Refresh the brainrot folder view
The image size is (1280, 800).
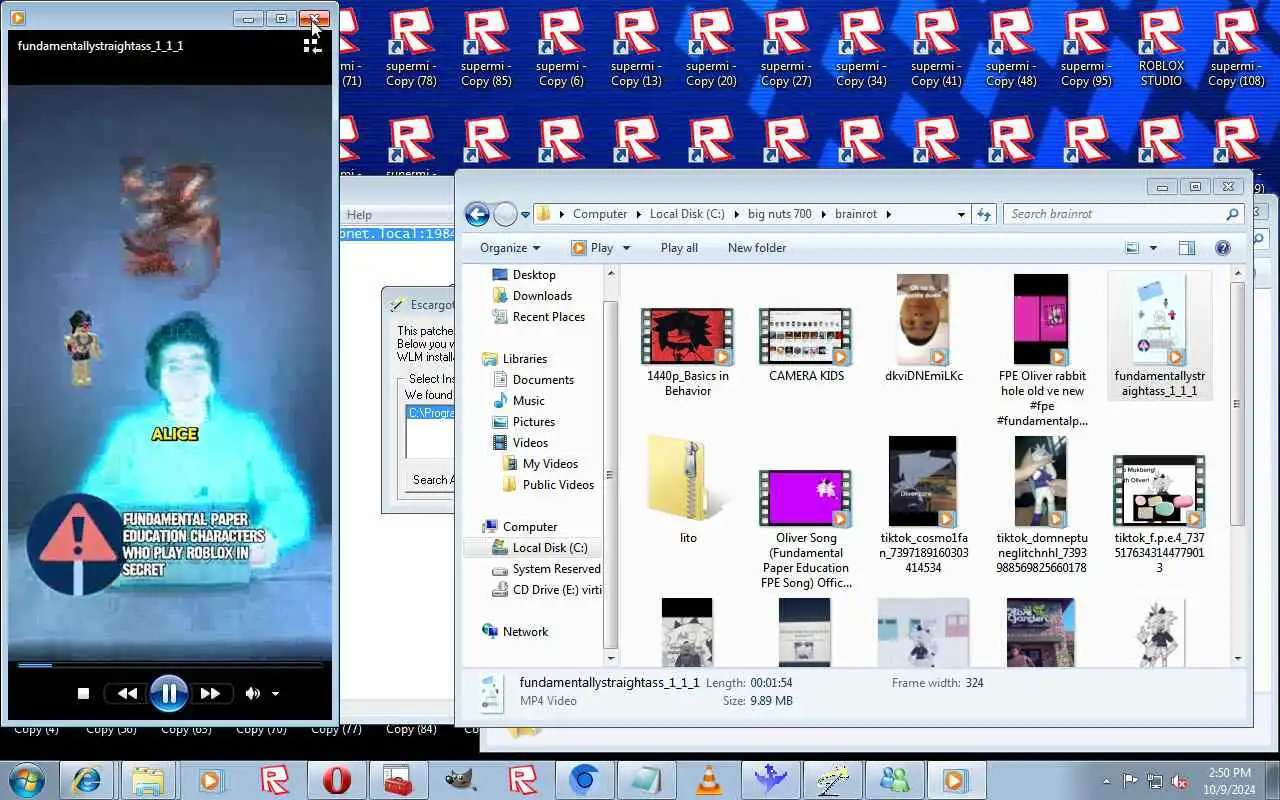point(984,214)
